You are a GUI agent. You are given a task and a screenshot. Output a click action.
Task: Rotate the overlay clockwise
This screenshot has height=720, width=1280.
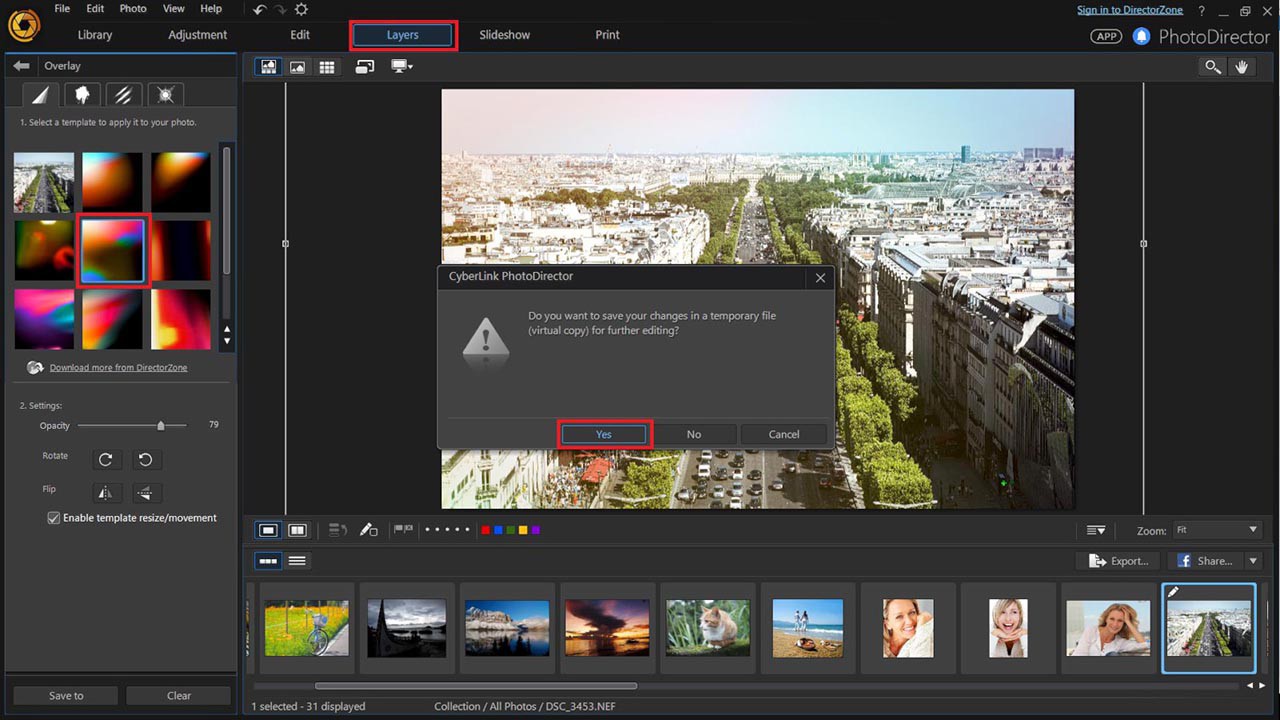(105, 460)
